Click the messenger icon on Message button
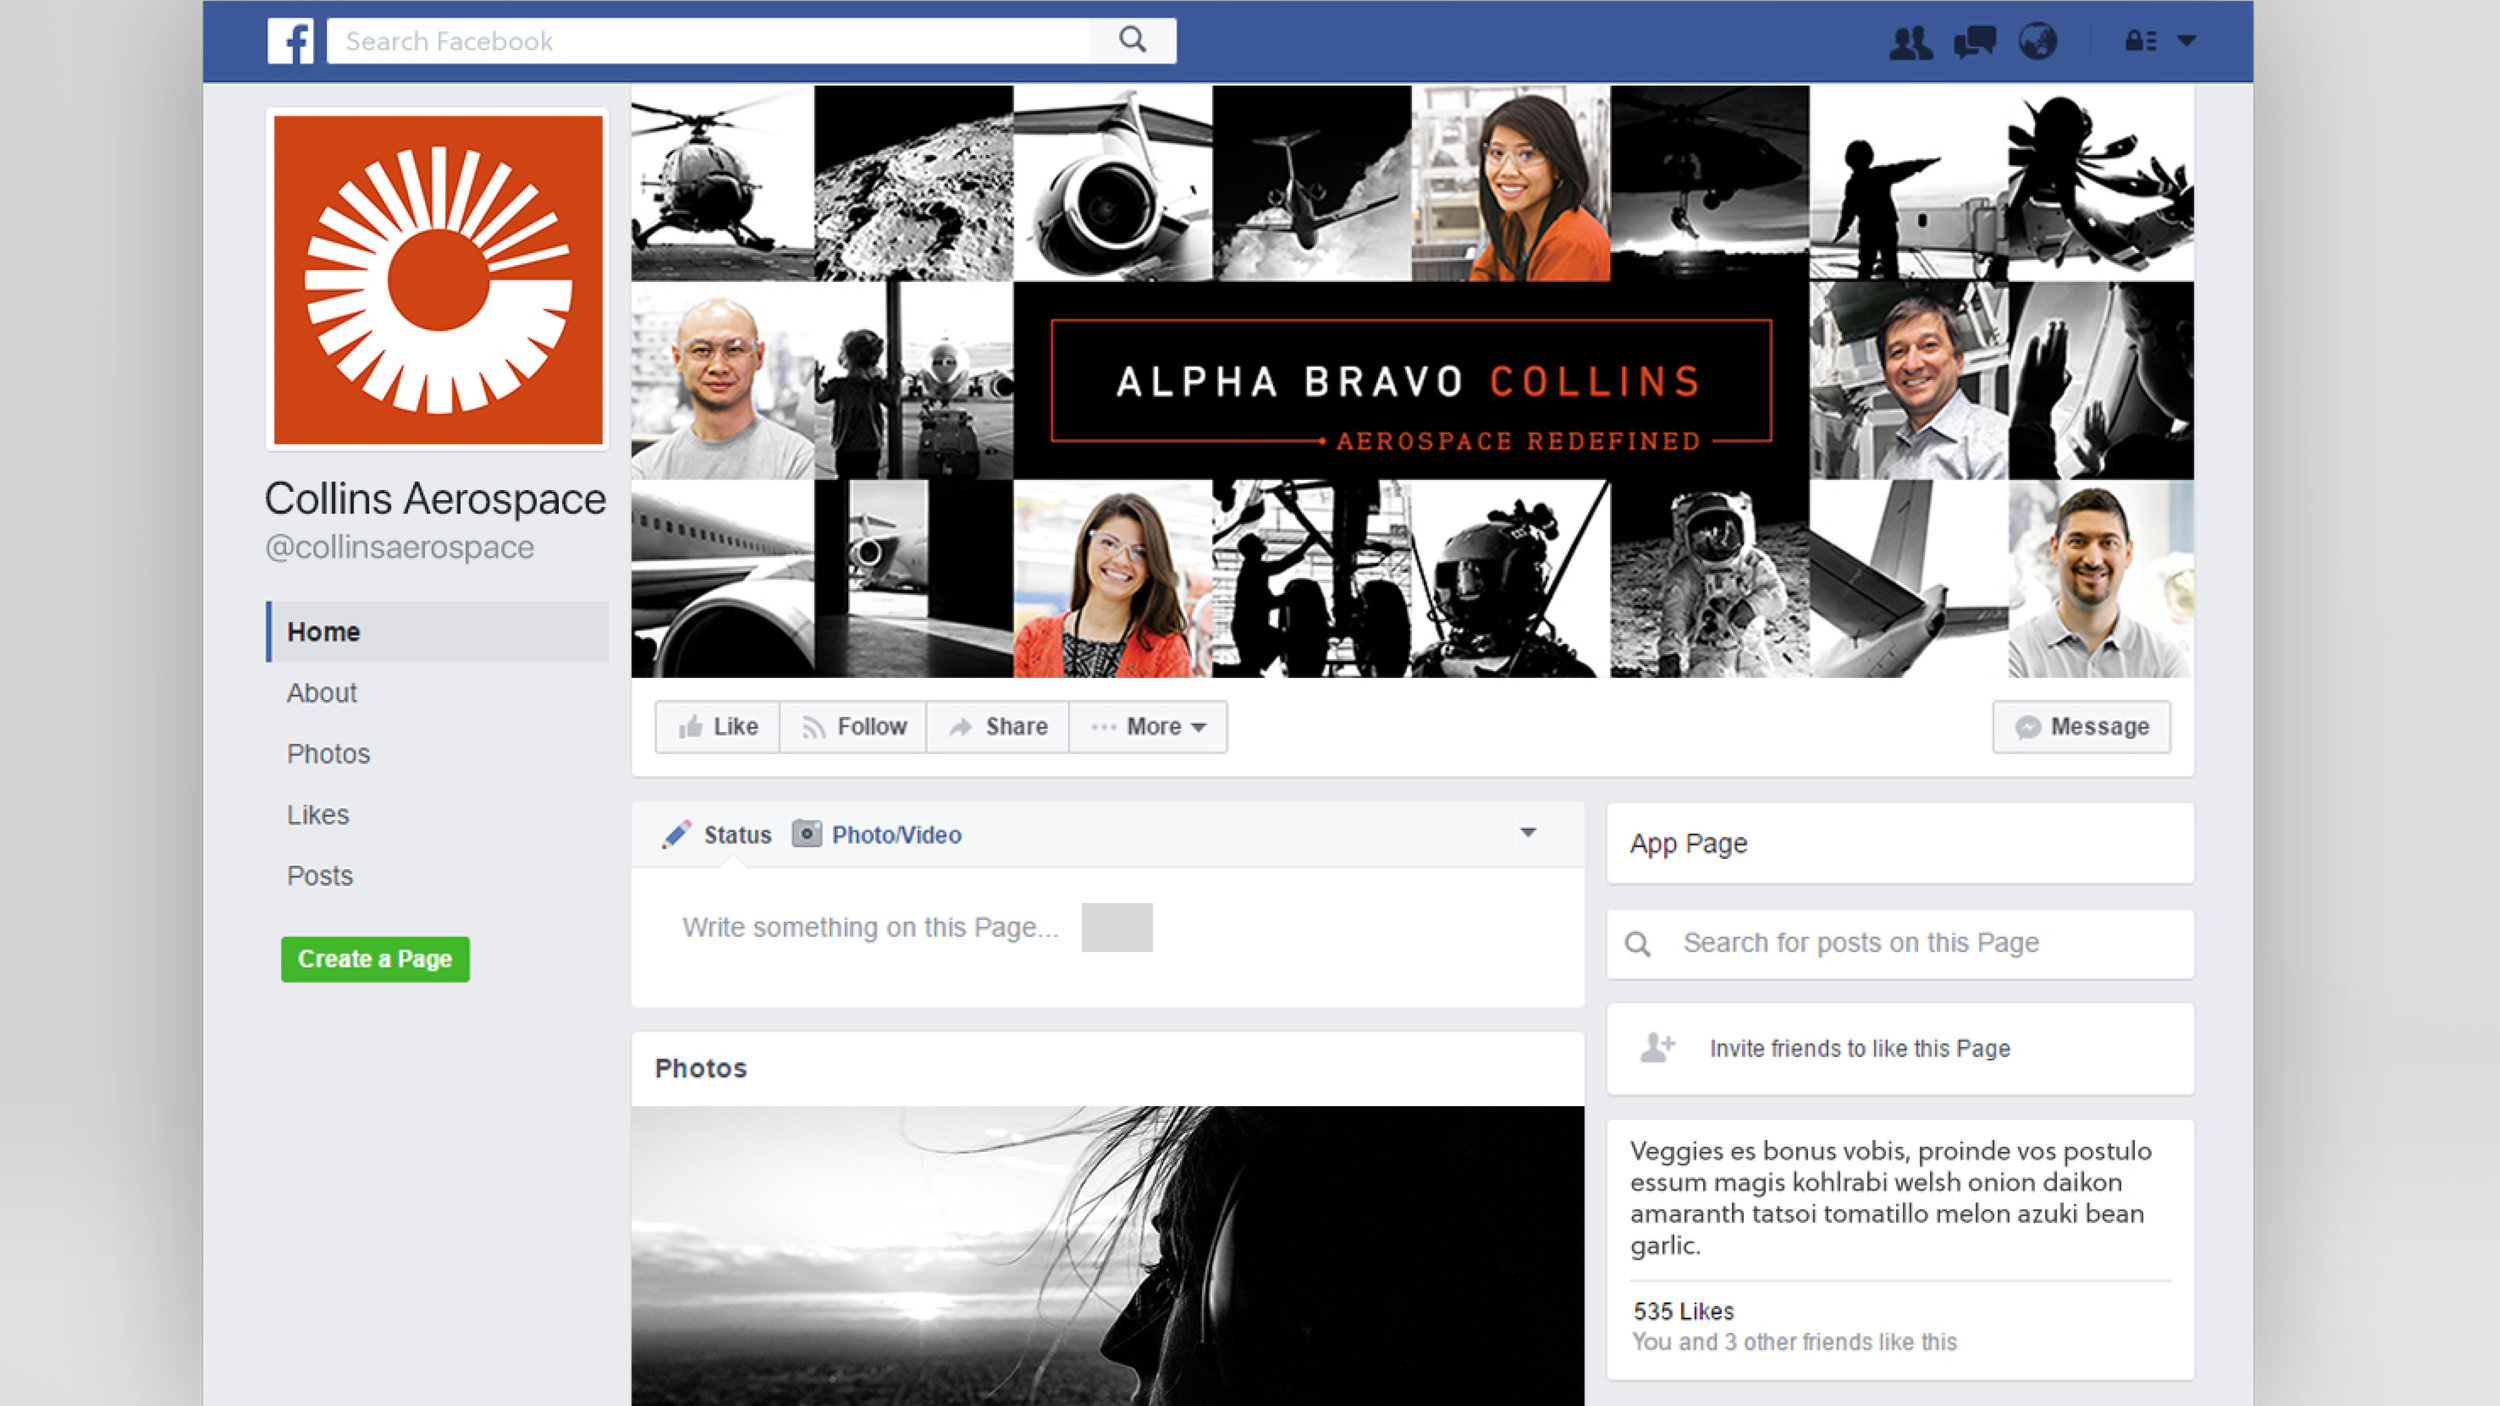 pyautogui.click(x=2028, y=727)
